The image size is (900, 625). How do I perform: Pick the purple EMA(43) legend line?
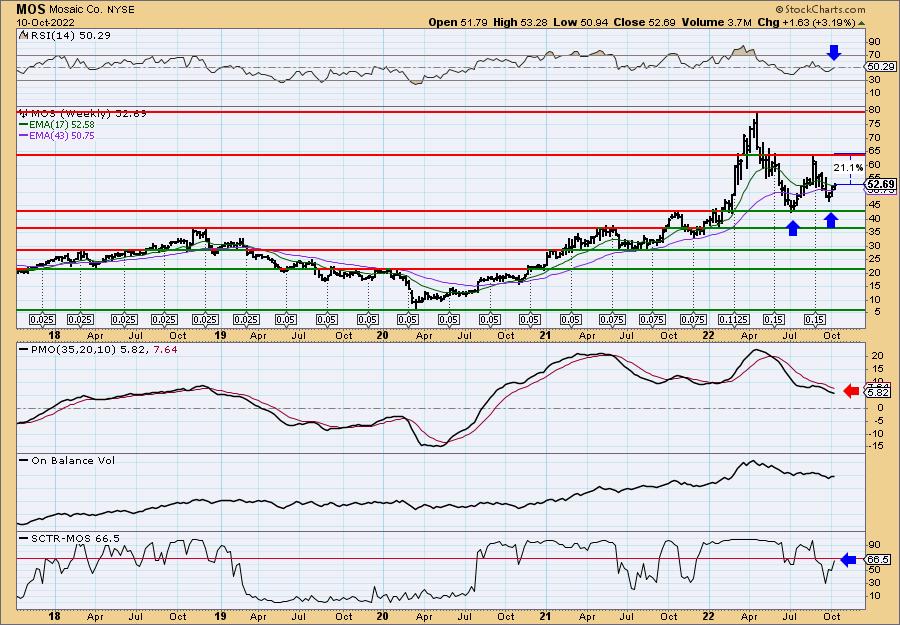(x=57, y=135)
